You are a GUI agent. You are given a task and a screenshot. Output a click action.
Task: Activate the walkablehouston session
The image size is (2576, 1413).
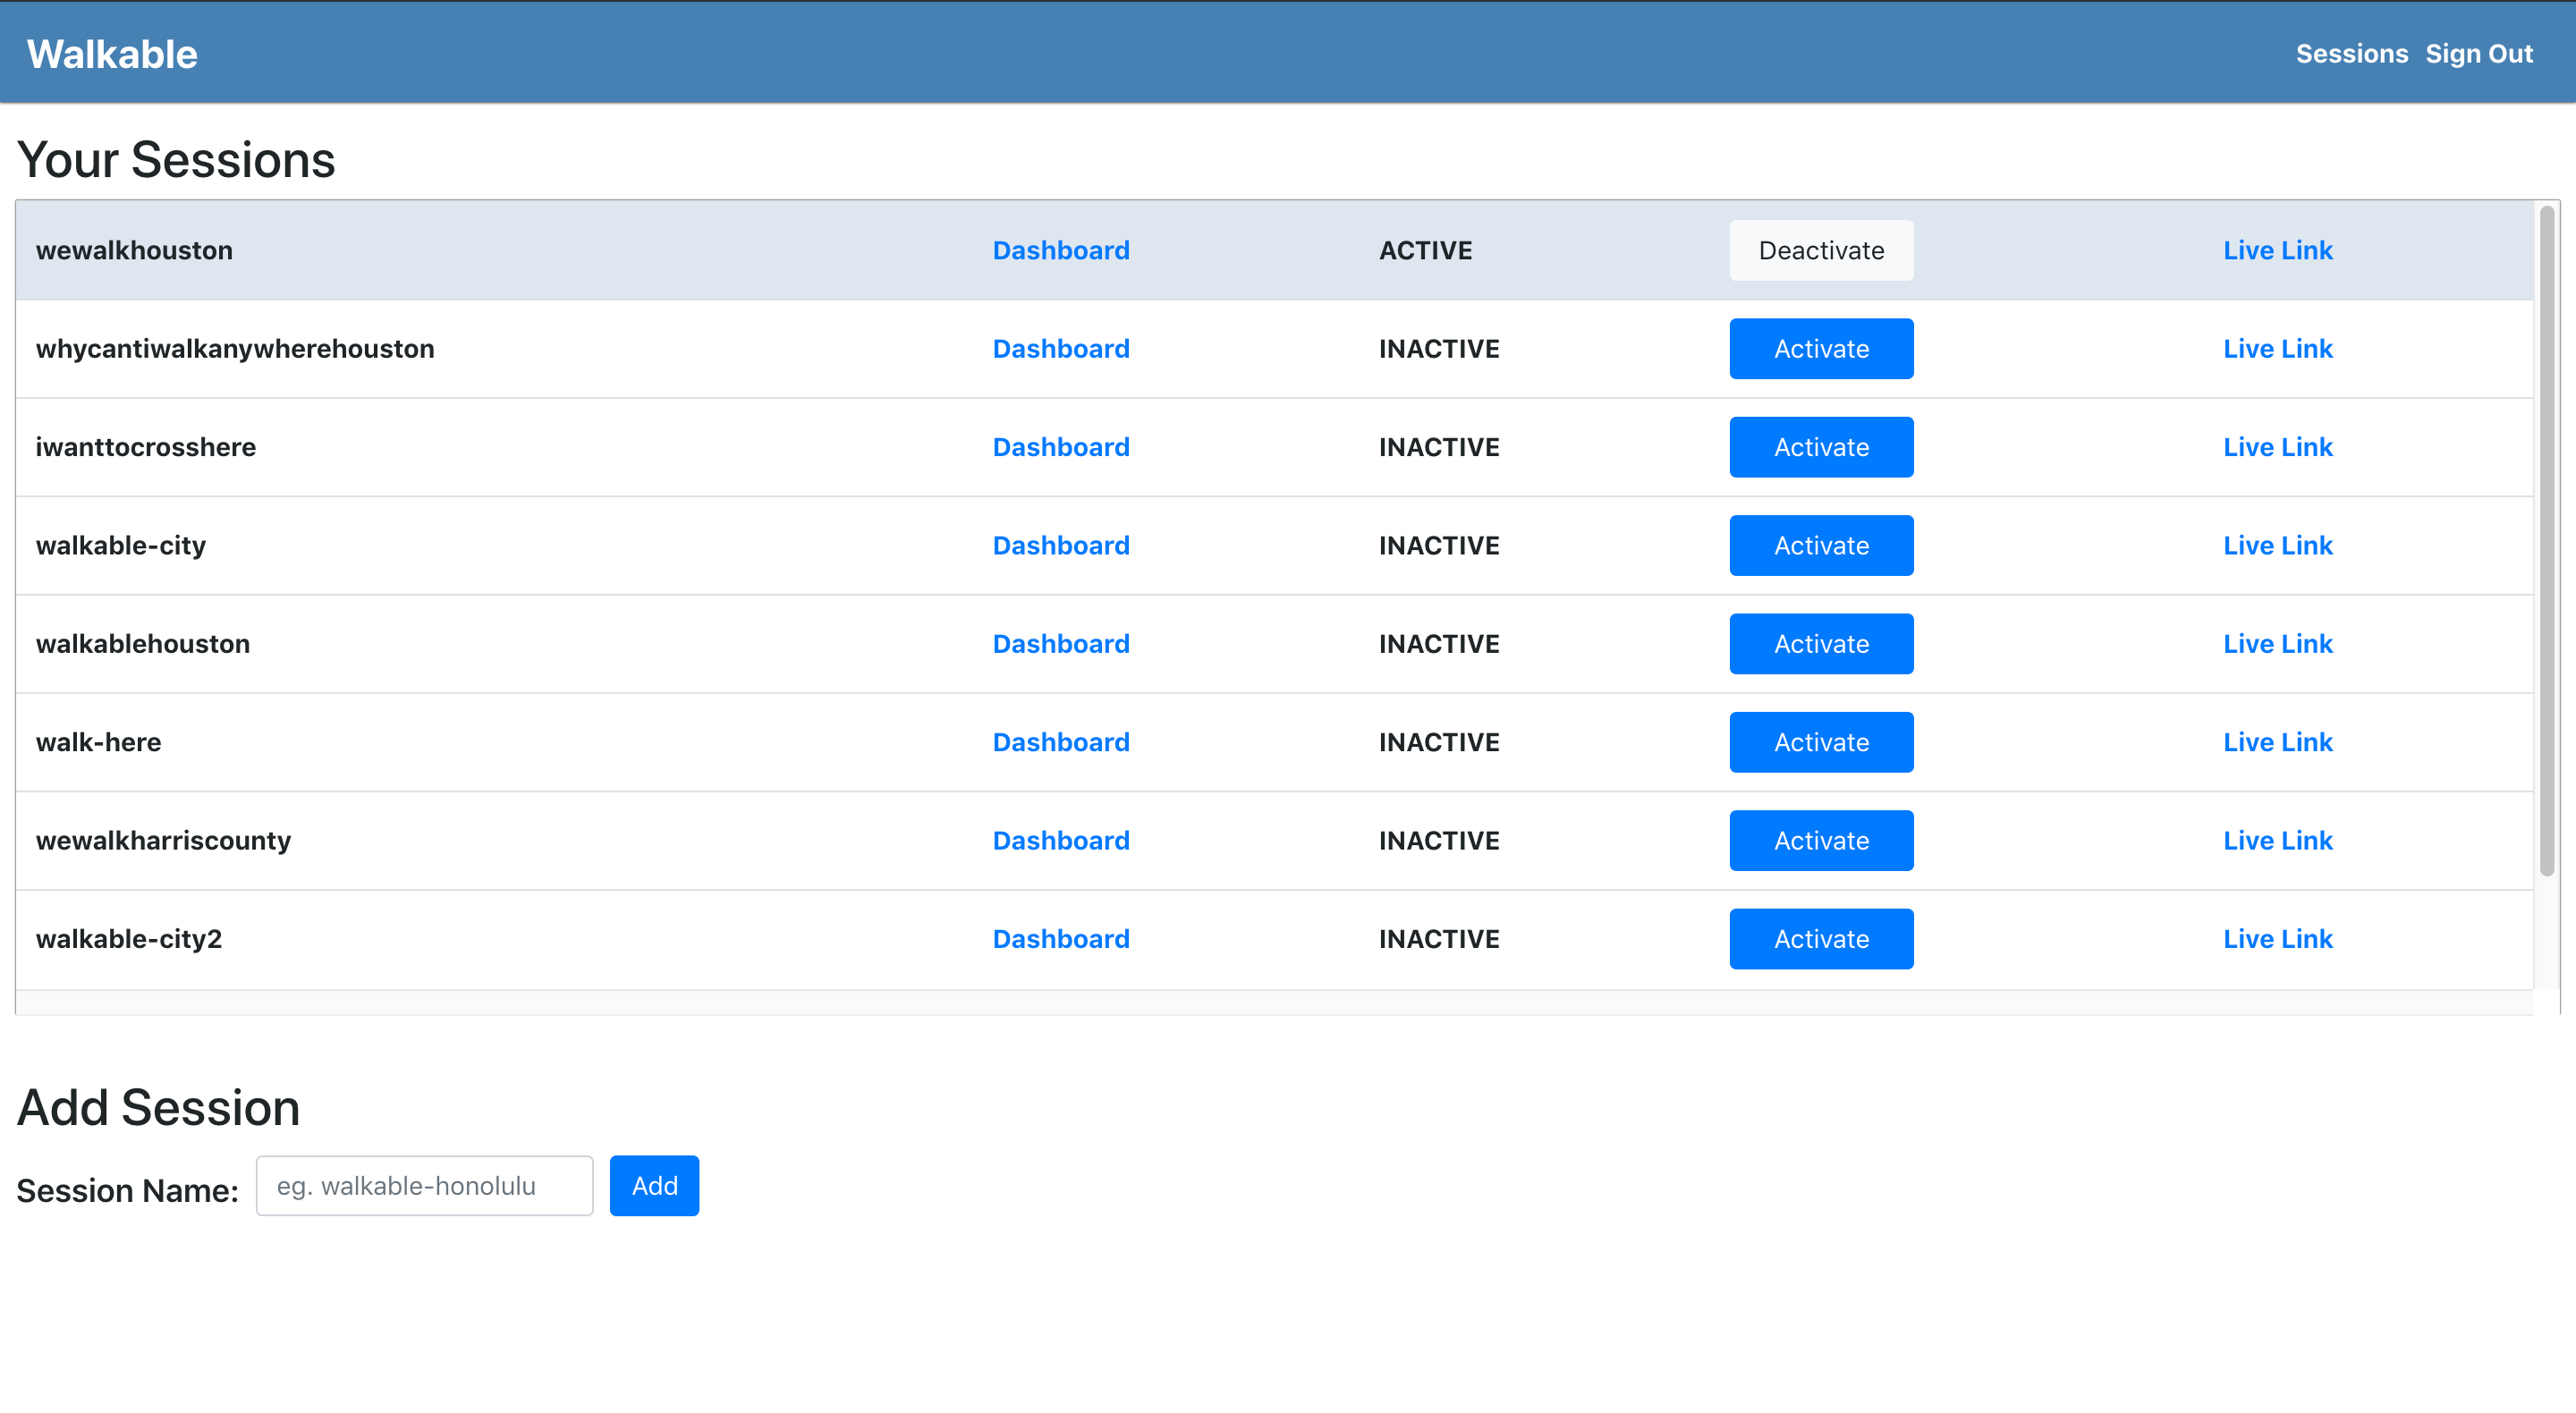[x=1820, y=644]
